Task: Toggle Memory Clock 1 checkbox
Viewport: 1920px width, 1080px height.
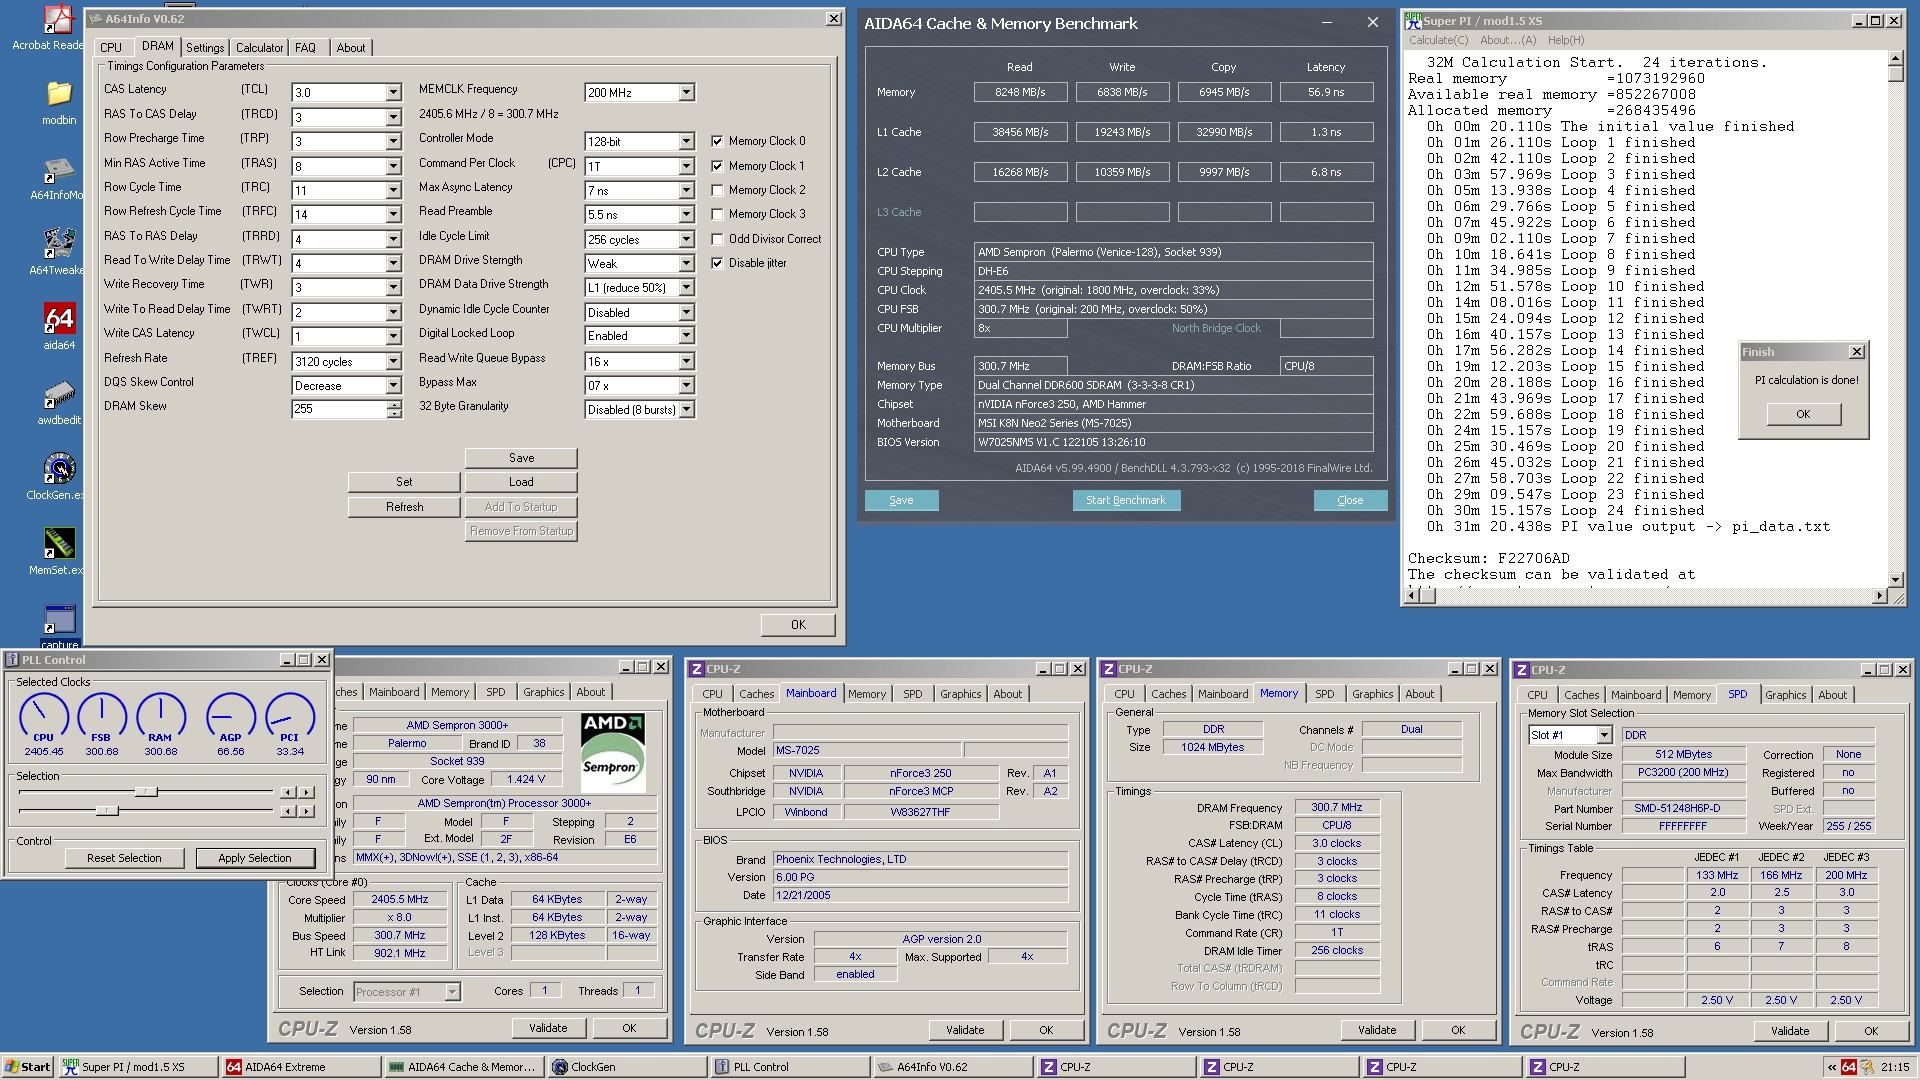Action: coord(717,166)
